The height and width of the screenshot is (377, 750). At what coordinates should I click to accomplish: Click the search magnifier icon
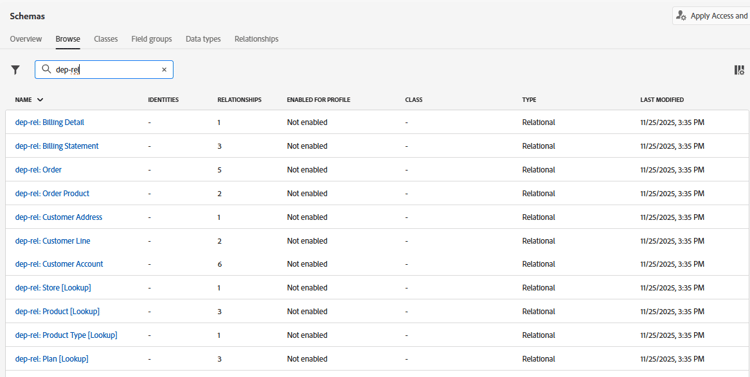coord(46,69)
